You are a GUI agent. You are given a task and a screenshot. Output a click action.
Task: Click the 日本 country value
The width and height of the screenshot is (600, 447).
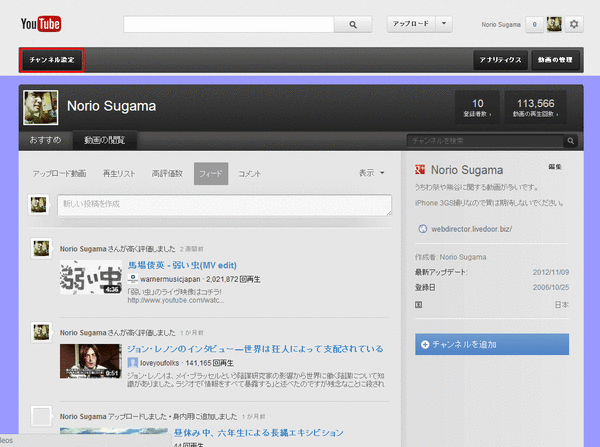(561, 305)
